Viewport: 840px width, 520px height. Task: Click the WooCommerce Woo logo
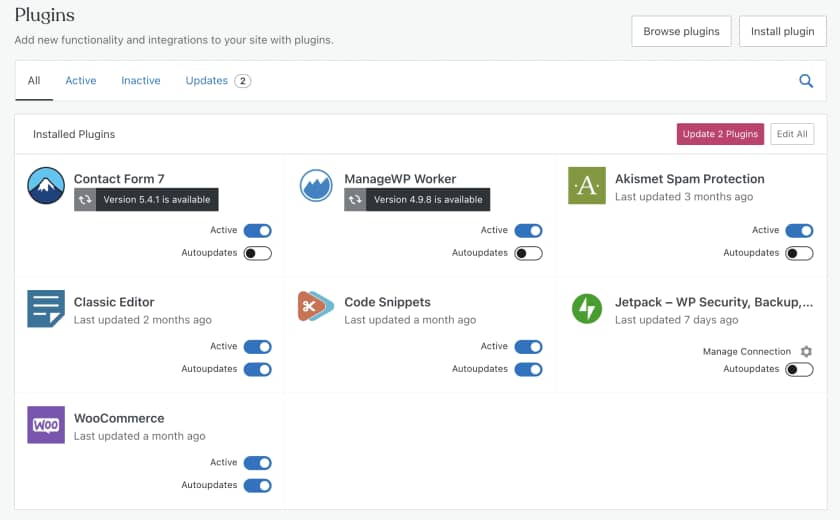tap(46, 425)
